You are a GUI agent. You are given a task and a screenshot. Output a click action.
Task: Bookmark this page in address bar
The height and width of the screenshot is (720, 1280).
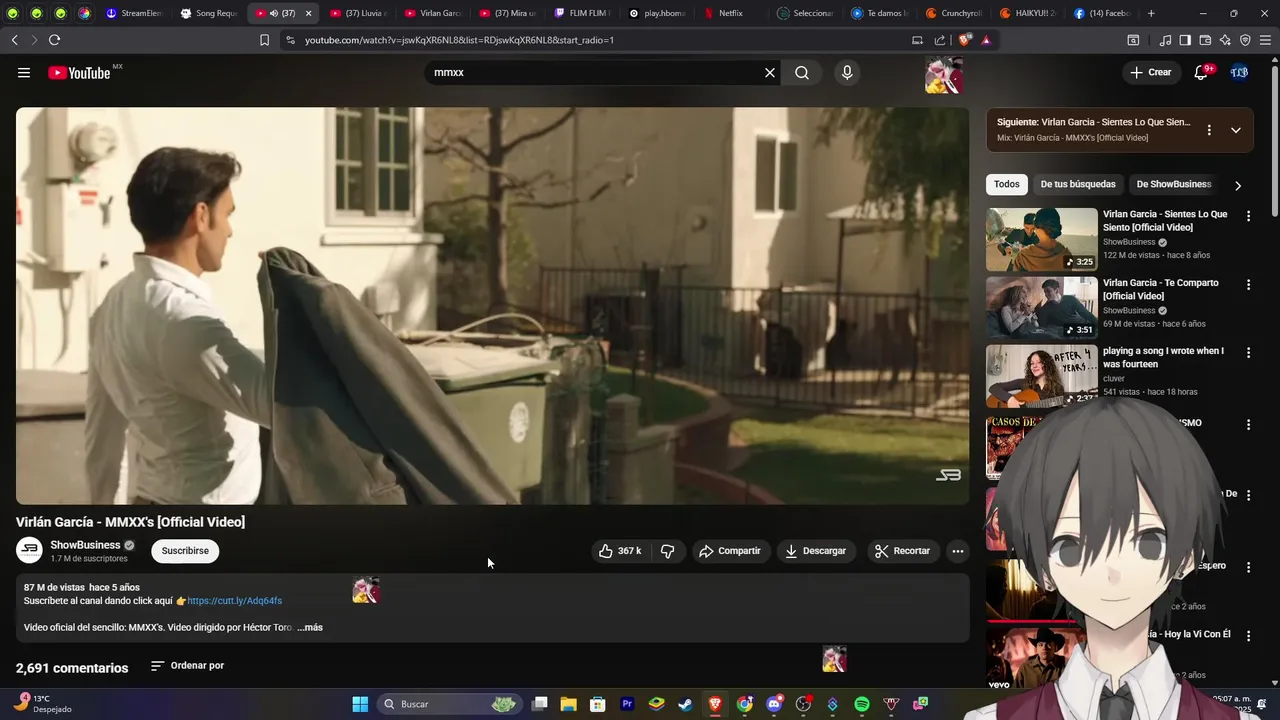[264, 40]
